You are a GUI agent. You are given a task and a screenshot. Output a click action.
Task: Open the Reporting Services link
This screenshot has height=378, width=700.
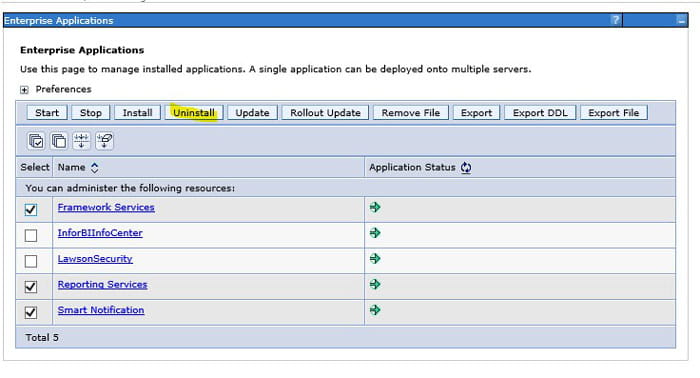(102, 285)
